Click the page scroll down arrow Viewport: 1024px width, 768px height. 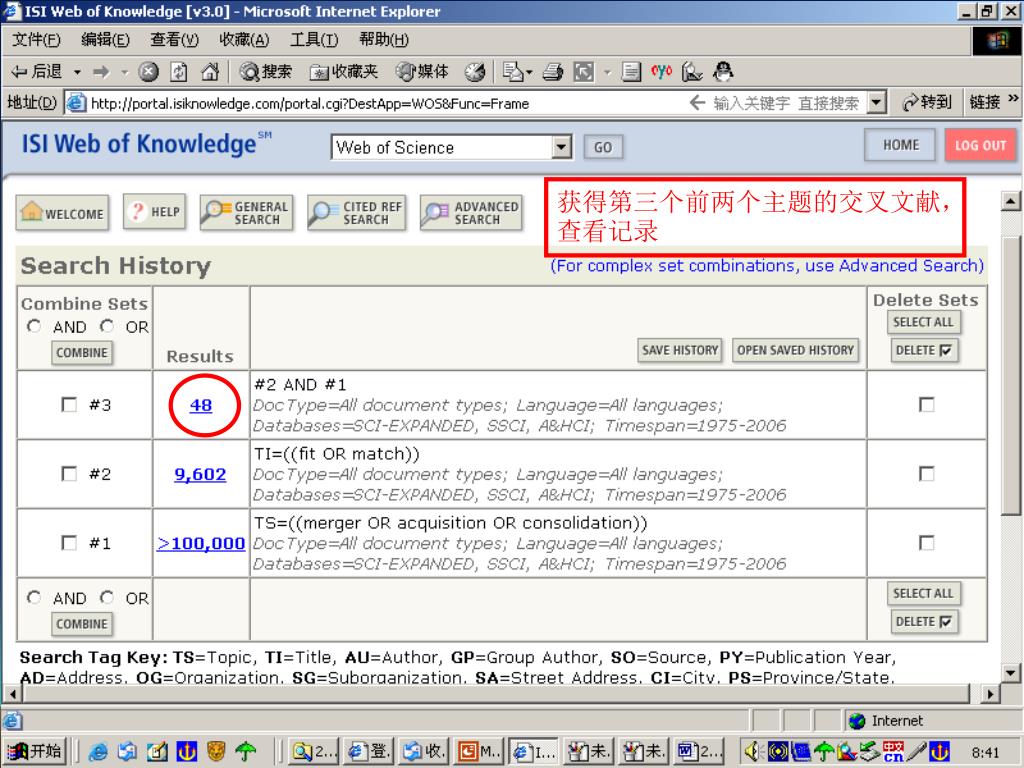(x=1011, y=673)
